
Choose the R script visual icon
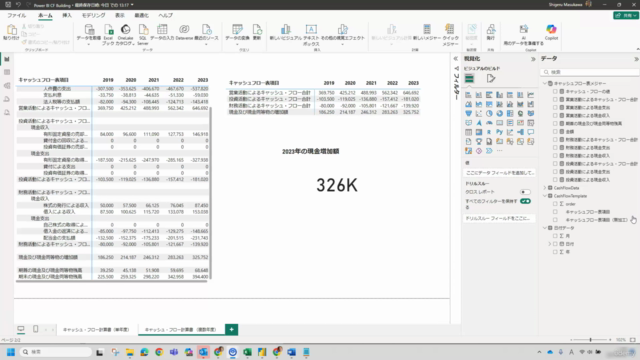click(489, 132)
